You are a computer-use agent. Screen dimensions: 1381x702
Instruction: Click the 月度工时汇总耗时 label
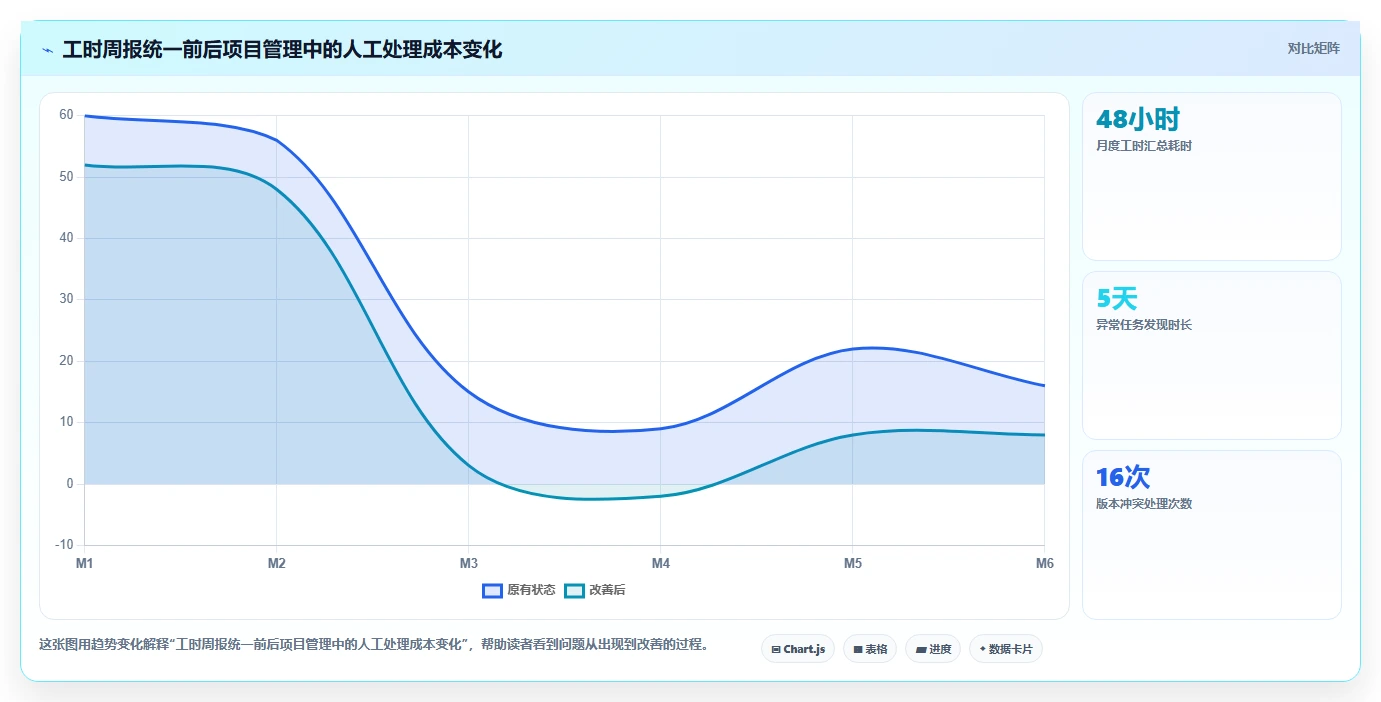[1144, 146]
